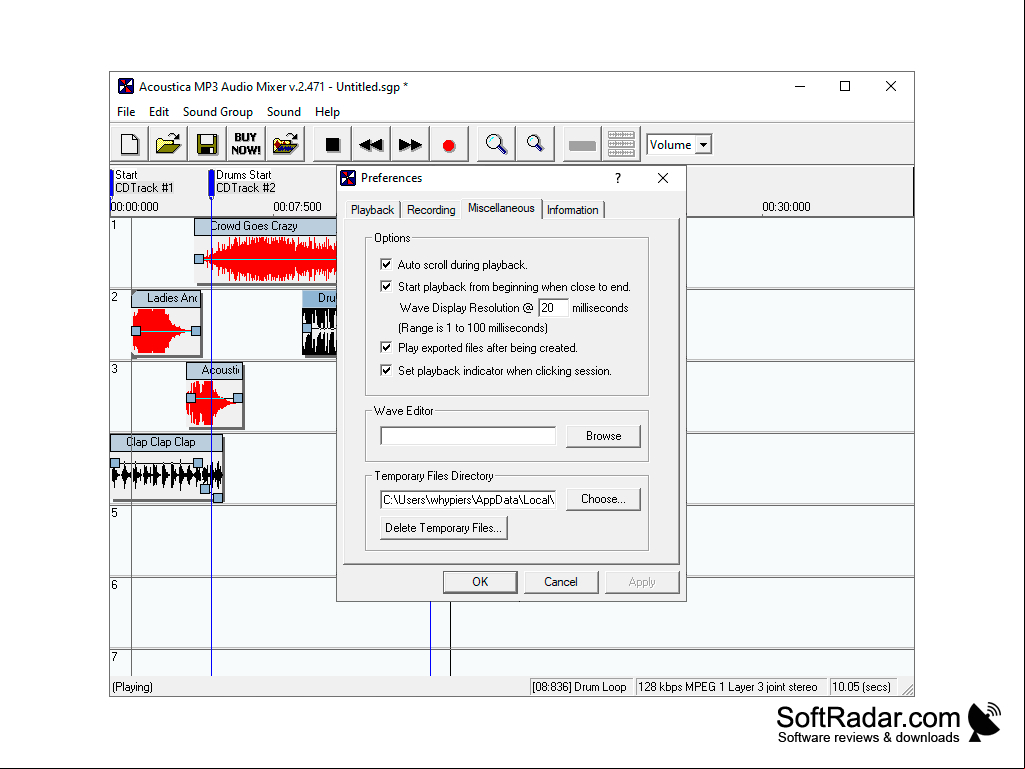Viewport: 1025px width, 769px height.
Task: Click the Acoustica app icon in title bar
Action: (126, 86)
